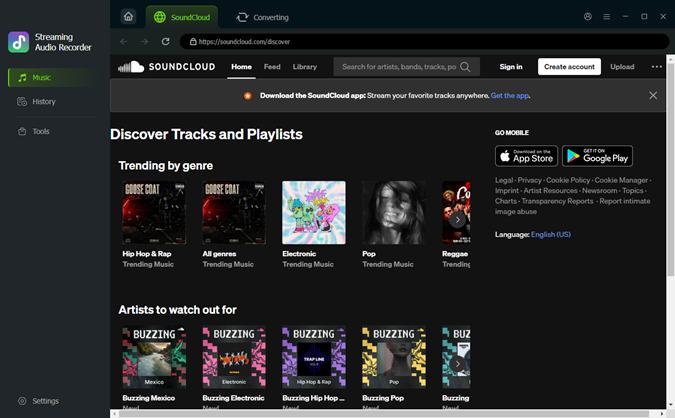675x418 pixels.
Task: Advance the Trending by genre carousel arrow
Action: 458,220
